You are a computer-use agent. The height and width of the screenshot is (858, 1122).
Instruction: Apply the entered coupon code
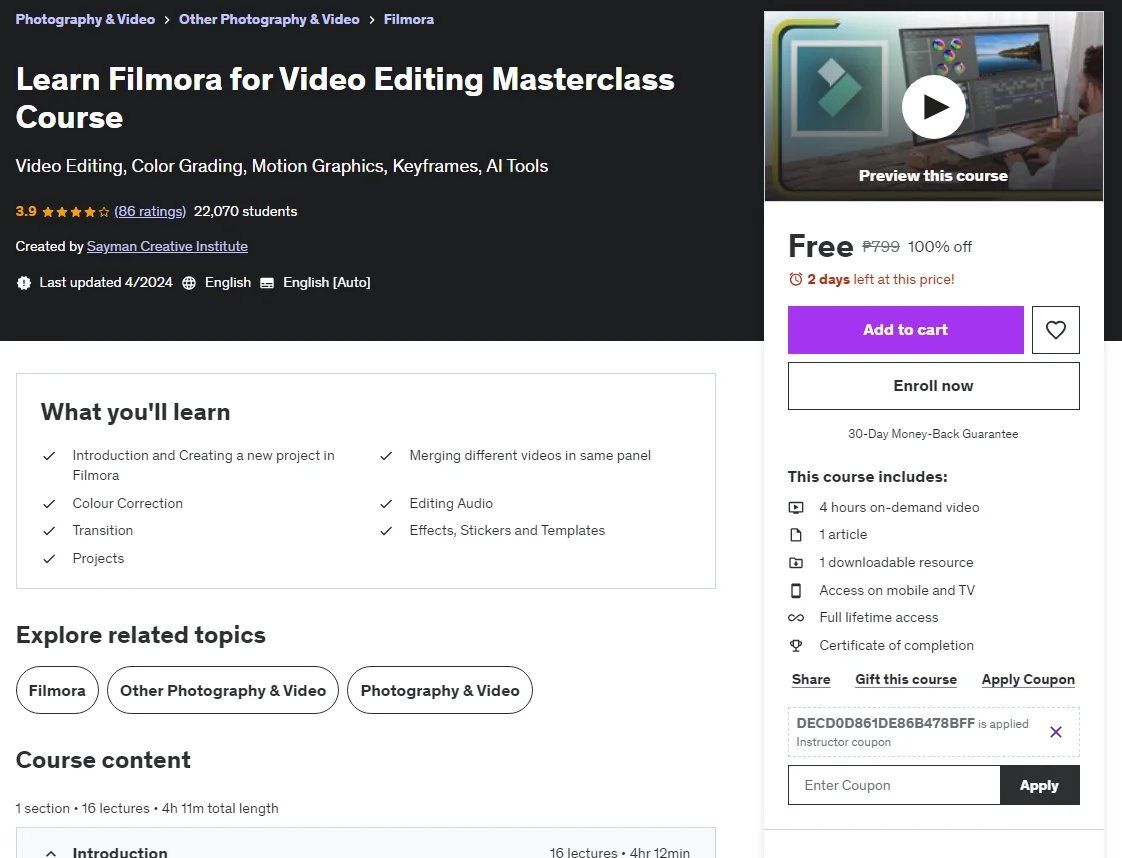(1039, 785)
